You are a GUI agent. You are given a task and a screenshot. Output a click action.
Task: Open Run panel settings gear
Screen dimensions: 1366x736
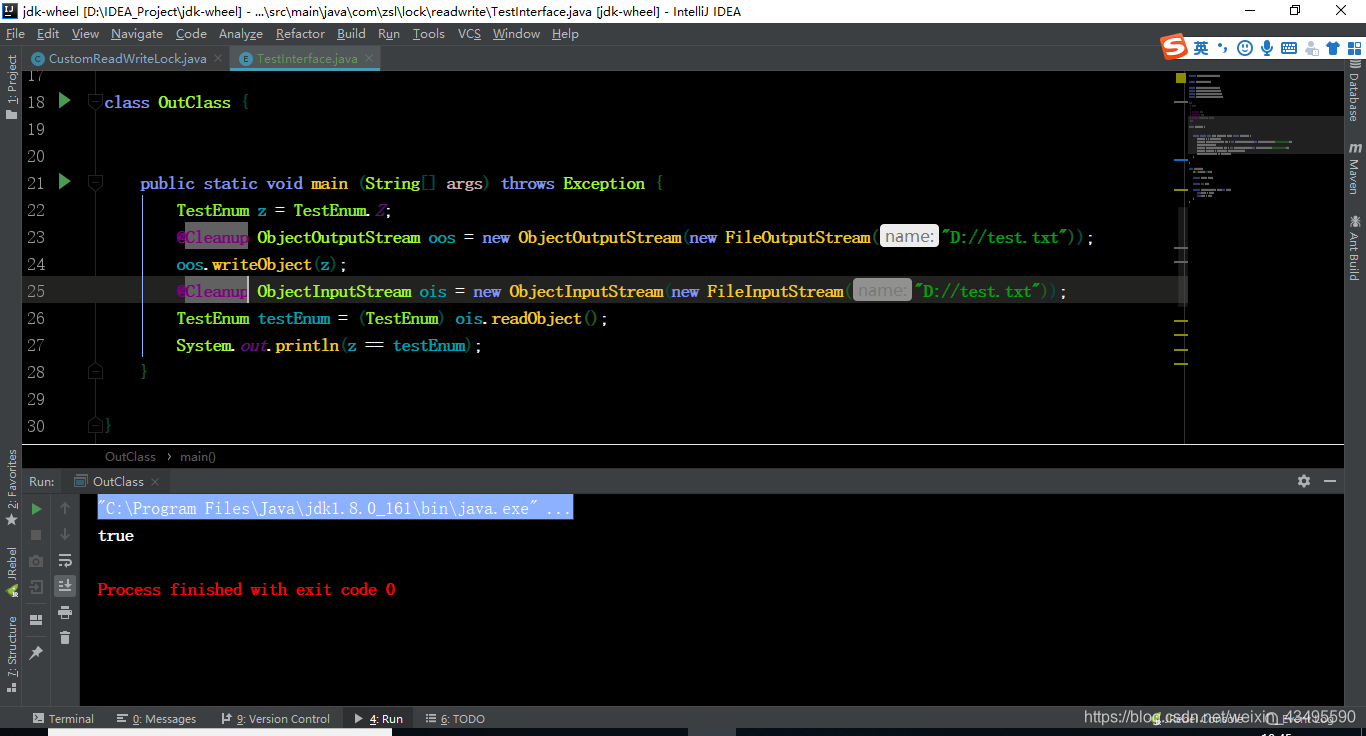point(1304,481)
